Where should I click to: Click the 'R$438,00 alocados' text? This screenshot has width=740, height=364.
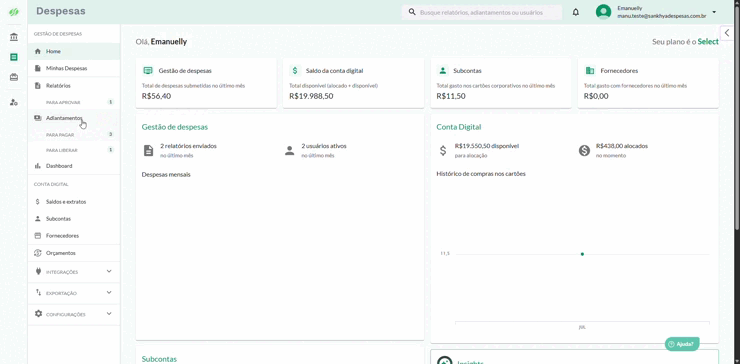(622, 146)
